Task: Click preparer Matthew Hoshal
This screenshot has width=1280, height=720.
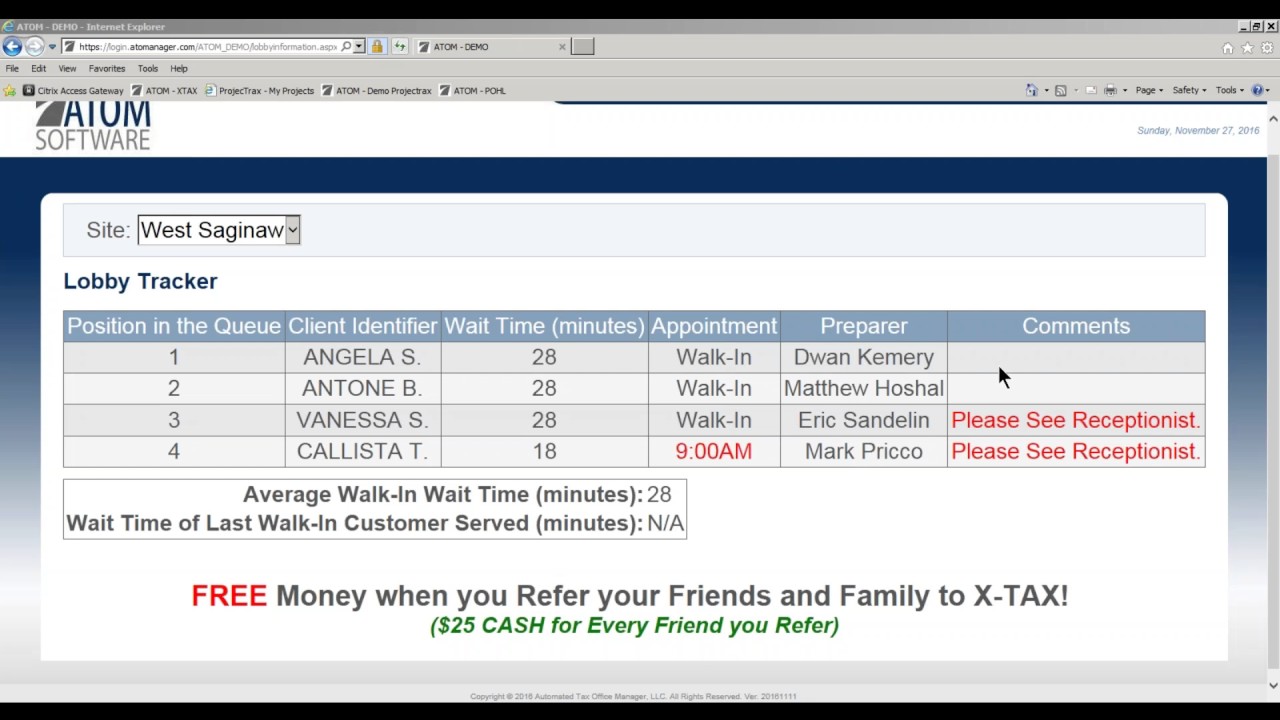Action: (x=864, y=388)
